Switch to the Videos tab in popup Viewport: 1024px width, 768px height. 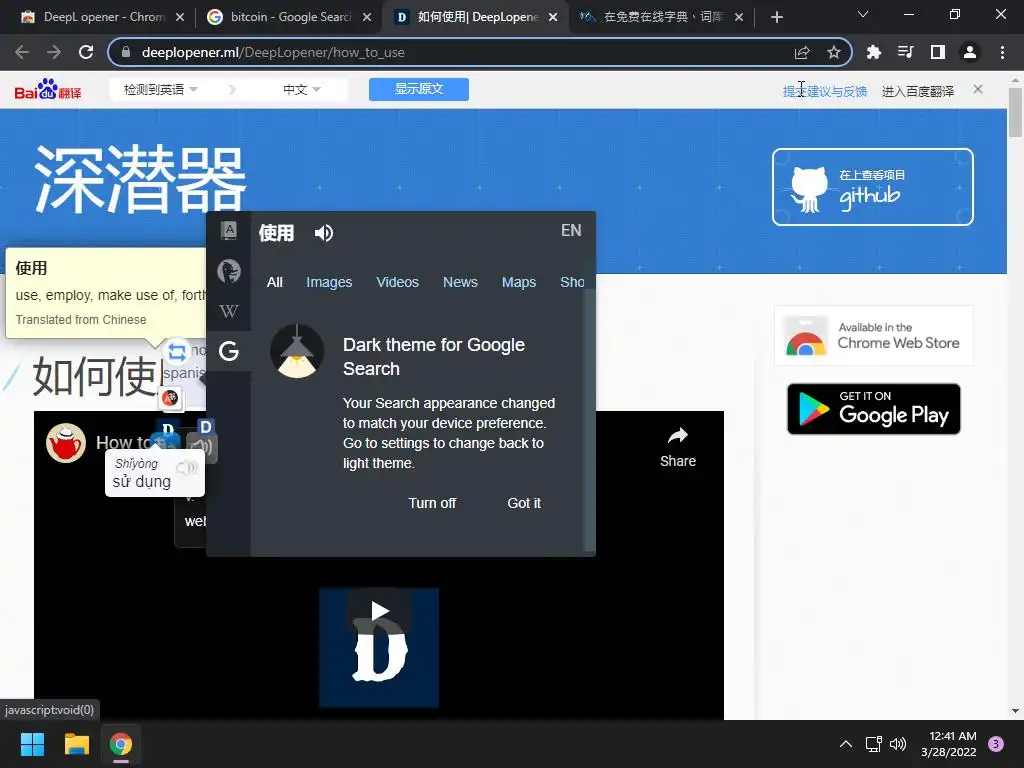397,282
